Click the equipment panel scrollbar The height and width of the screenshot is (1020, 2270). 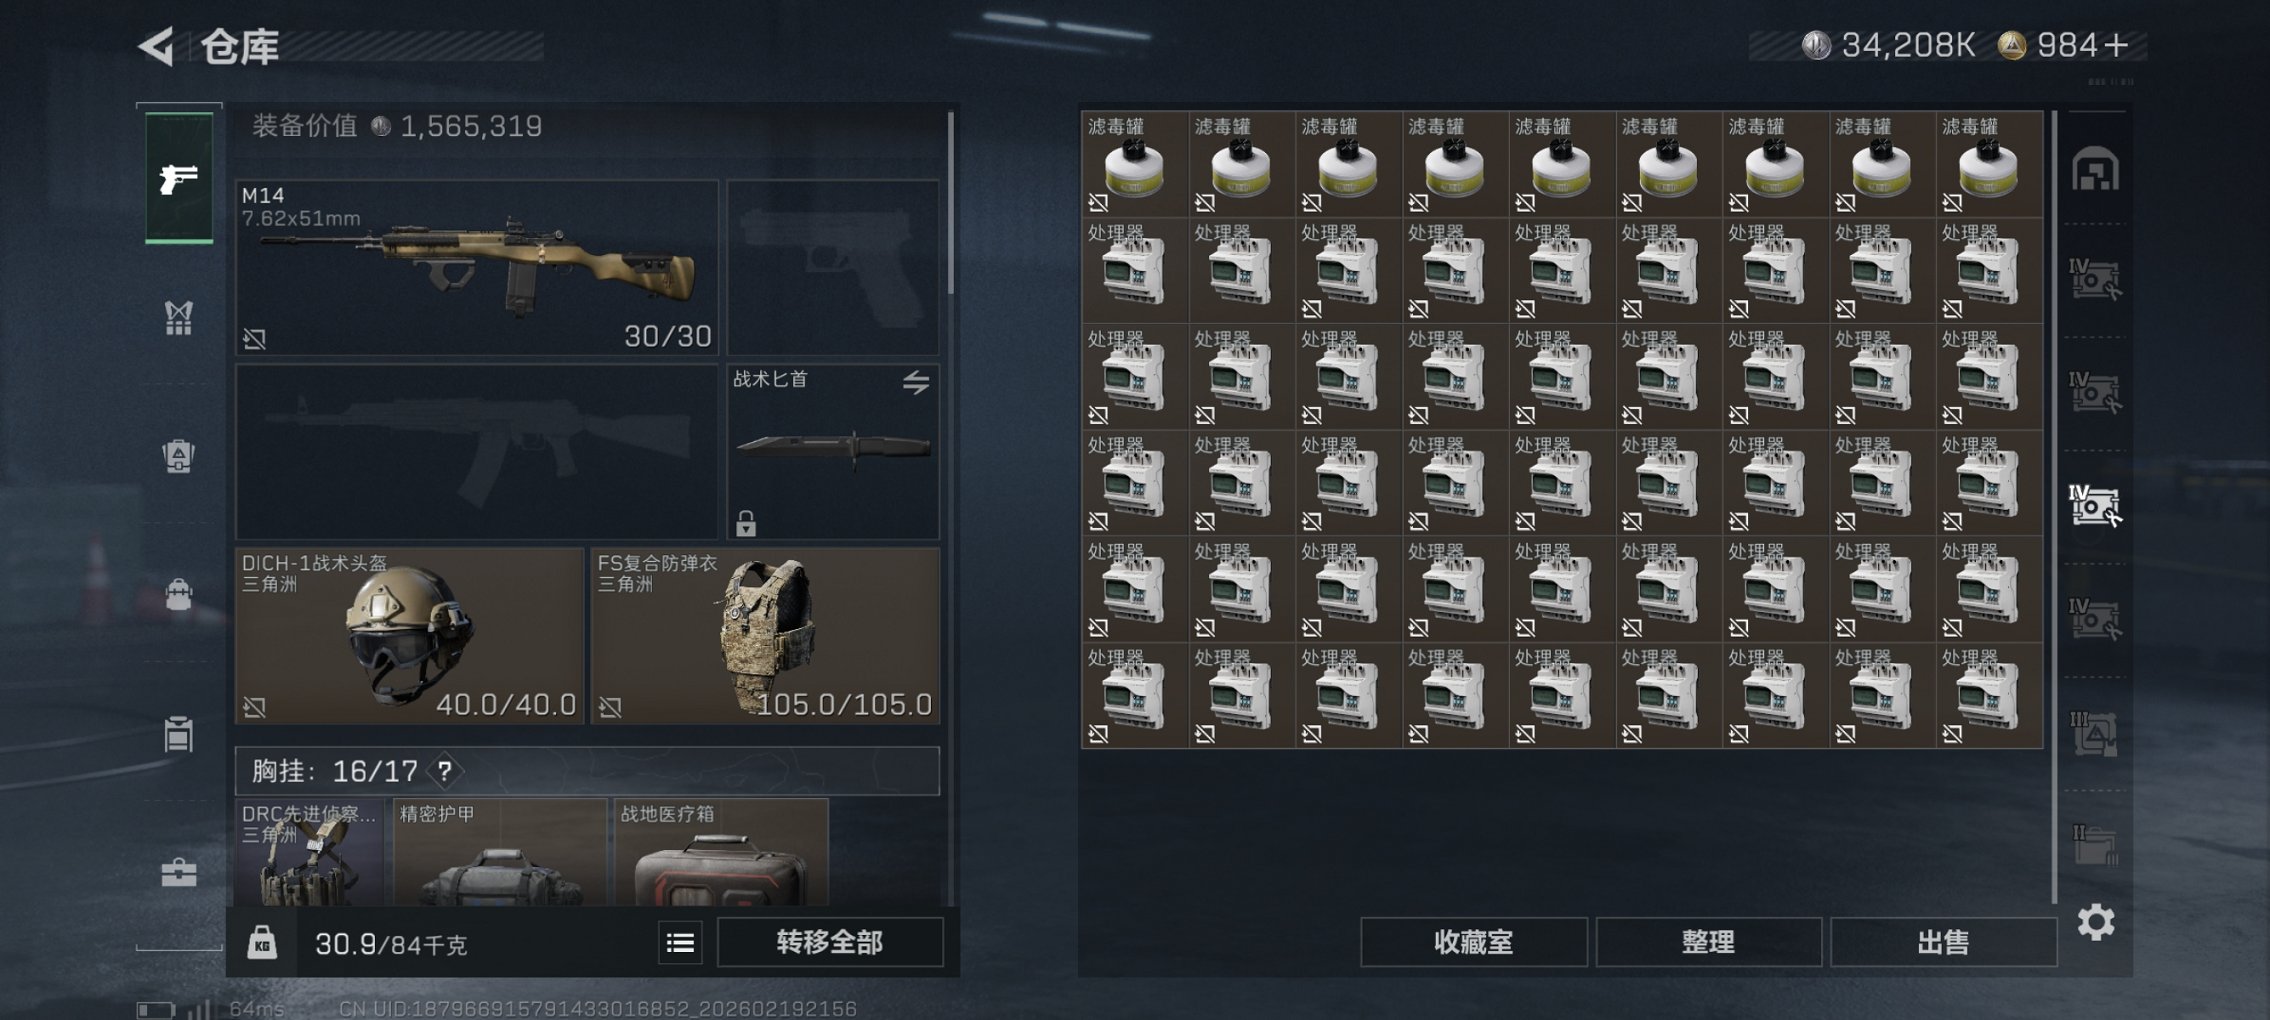coord(950,204)
